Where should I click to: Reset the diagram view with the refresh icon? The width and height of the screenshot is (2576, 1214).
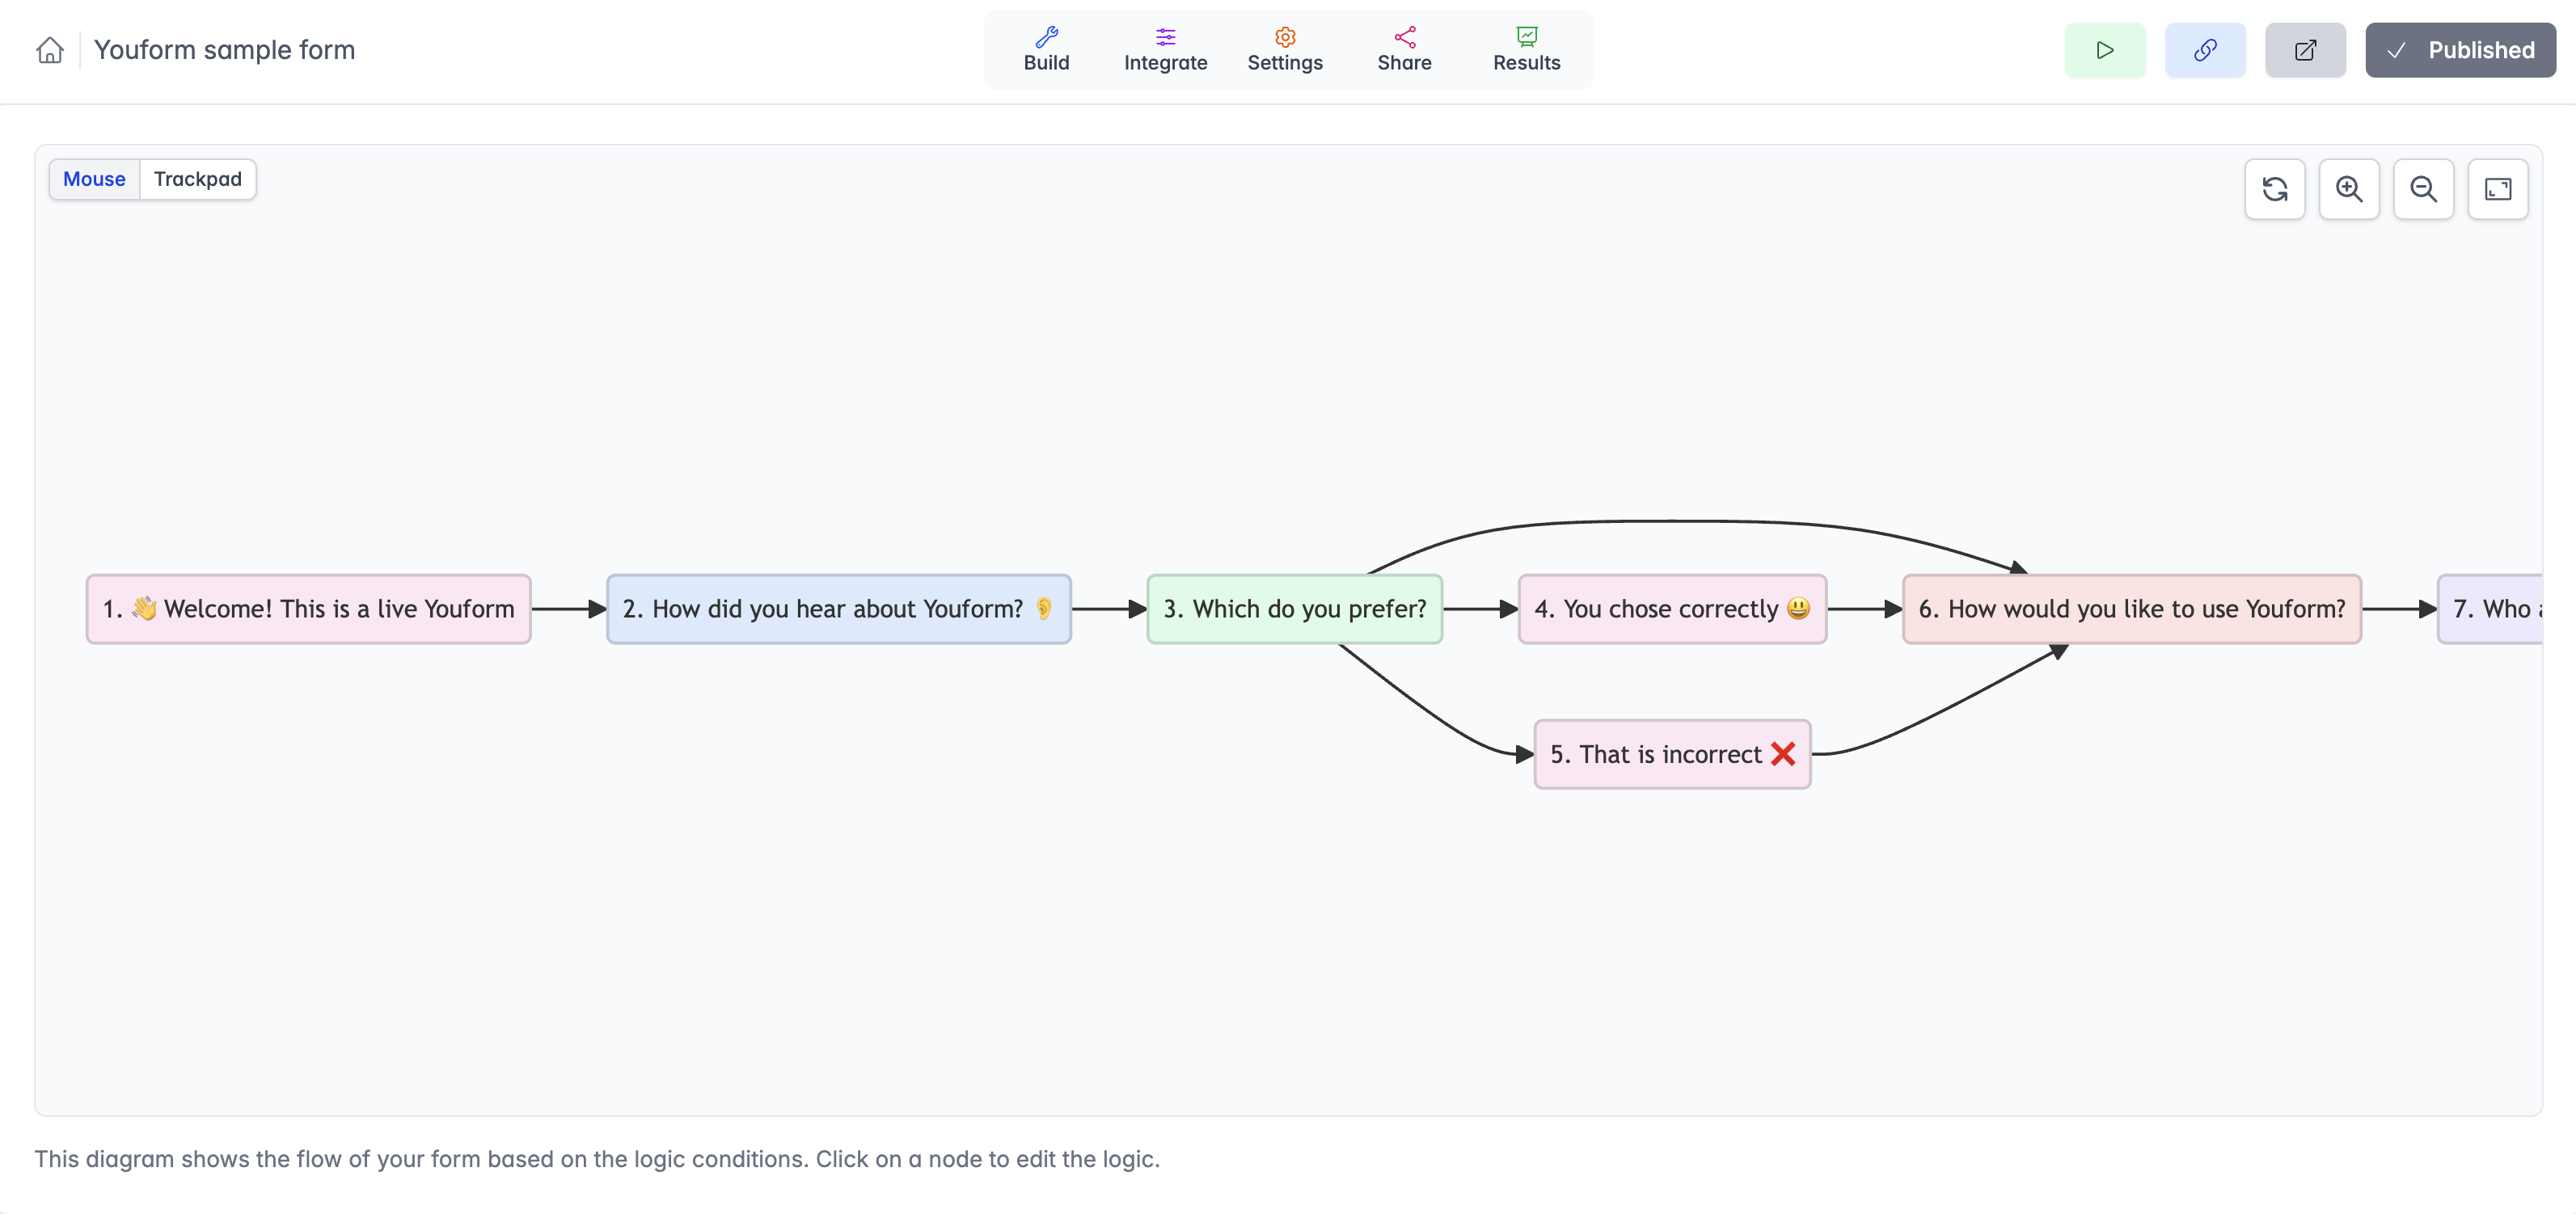2275,189
